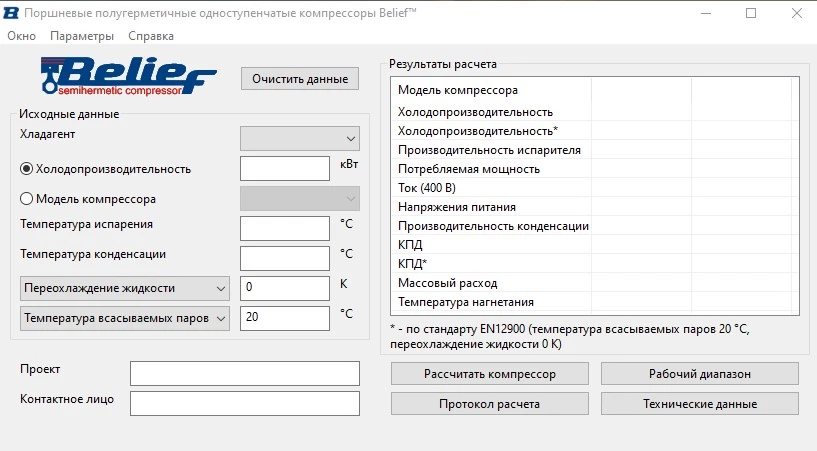This screenshot has height=451, width=817.
Task: Click the Контактное лицо text field
Action: (x=245, y=404)
